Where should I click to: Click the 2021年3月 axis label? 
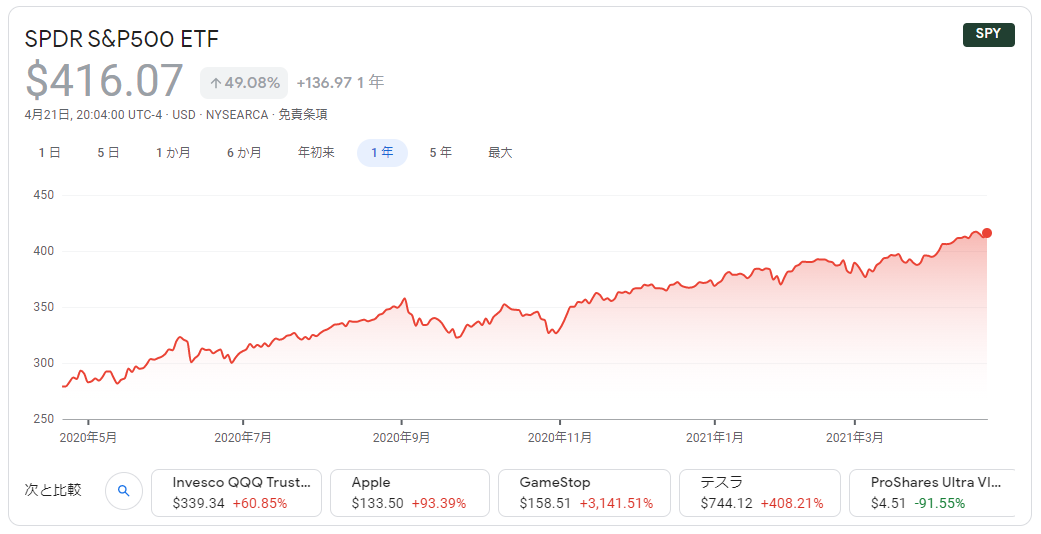(854, 438)
